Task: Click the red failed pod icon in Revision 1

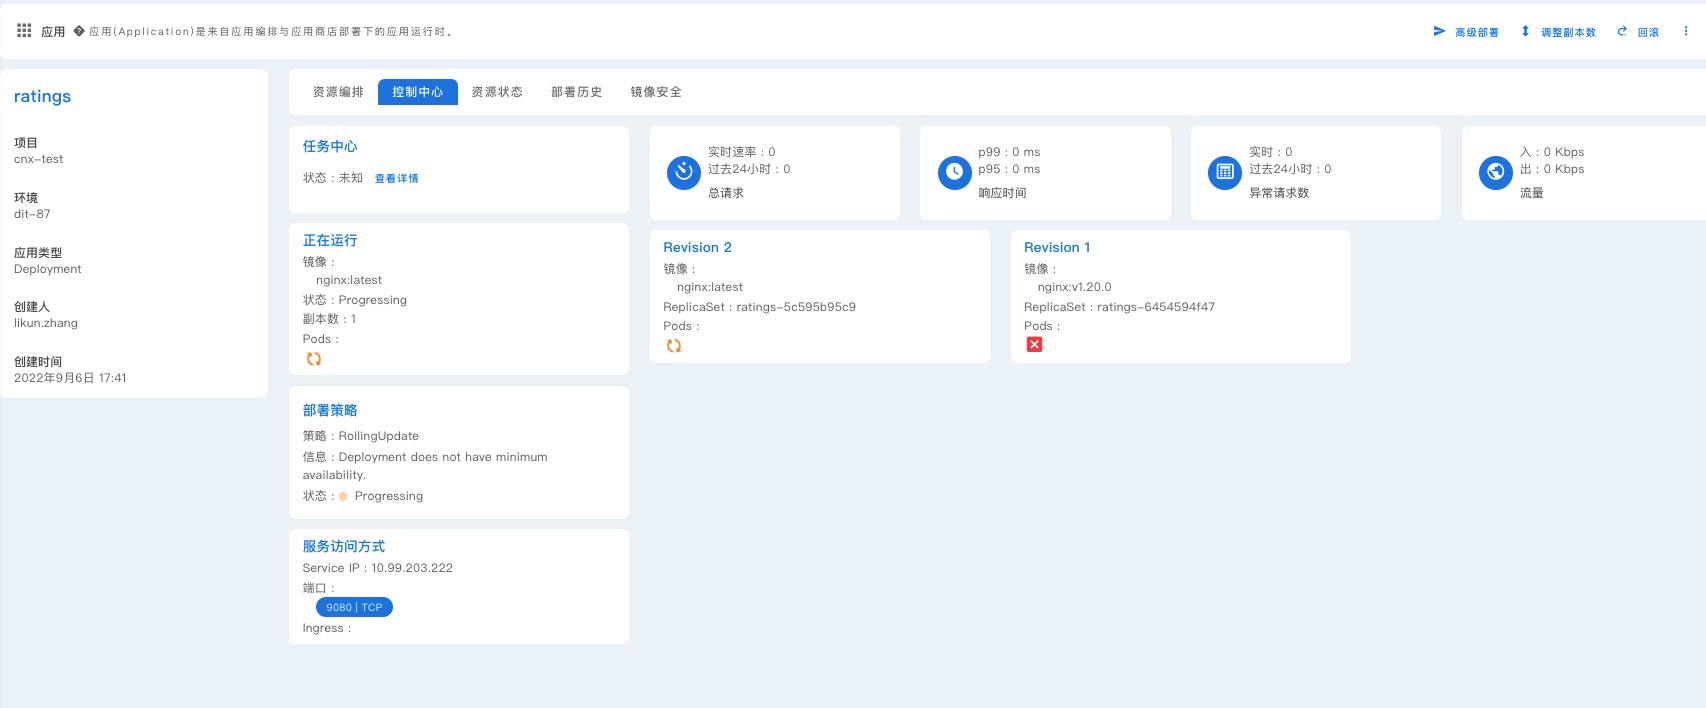Action: click(x=1034, y=345)
